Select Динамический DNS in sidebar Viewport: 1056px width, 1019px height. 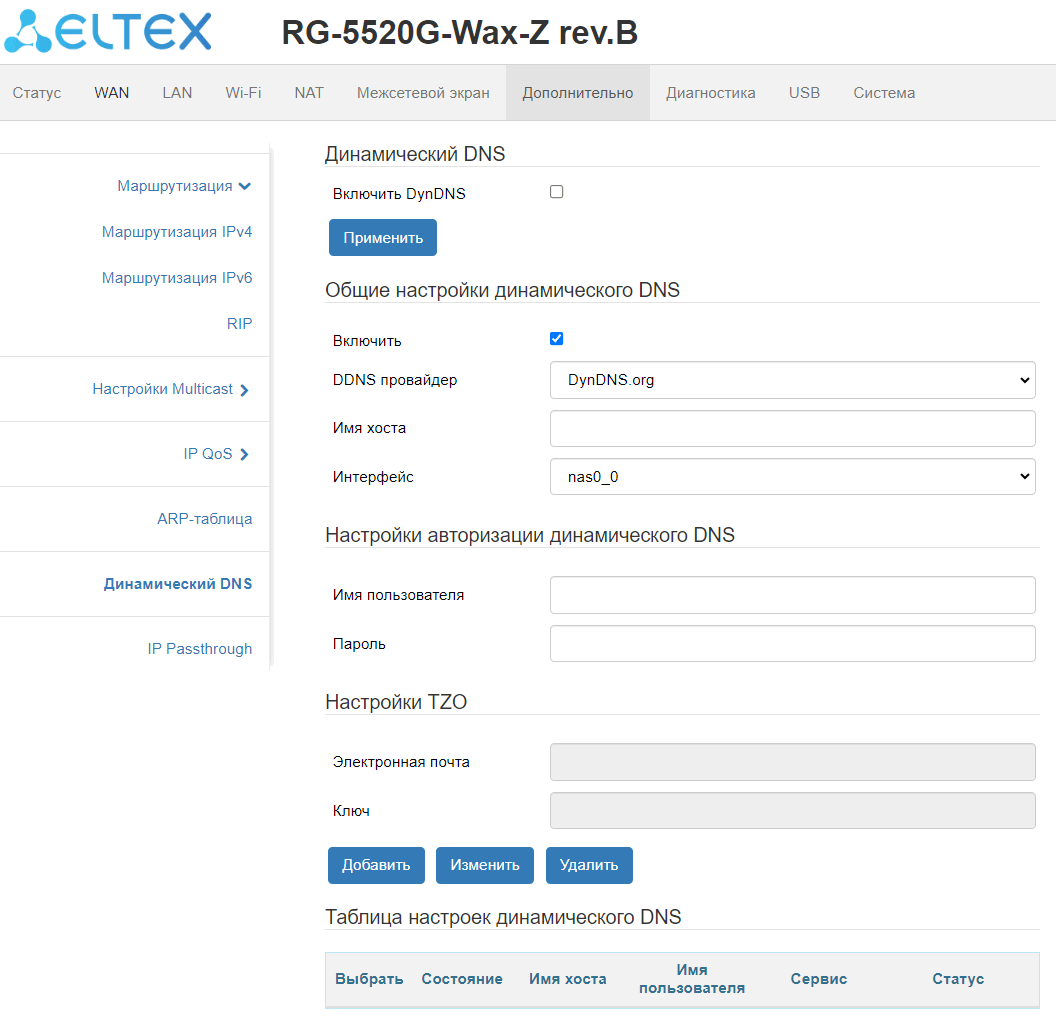178,584
